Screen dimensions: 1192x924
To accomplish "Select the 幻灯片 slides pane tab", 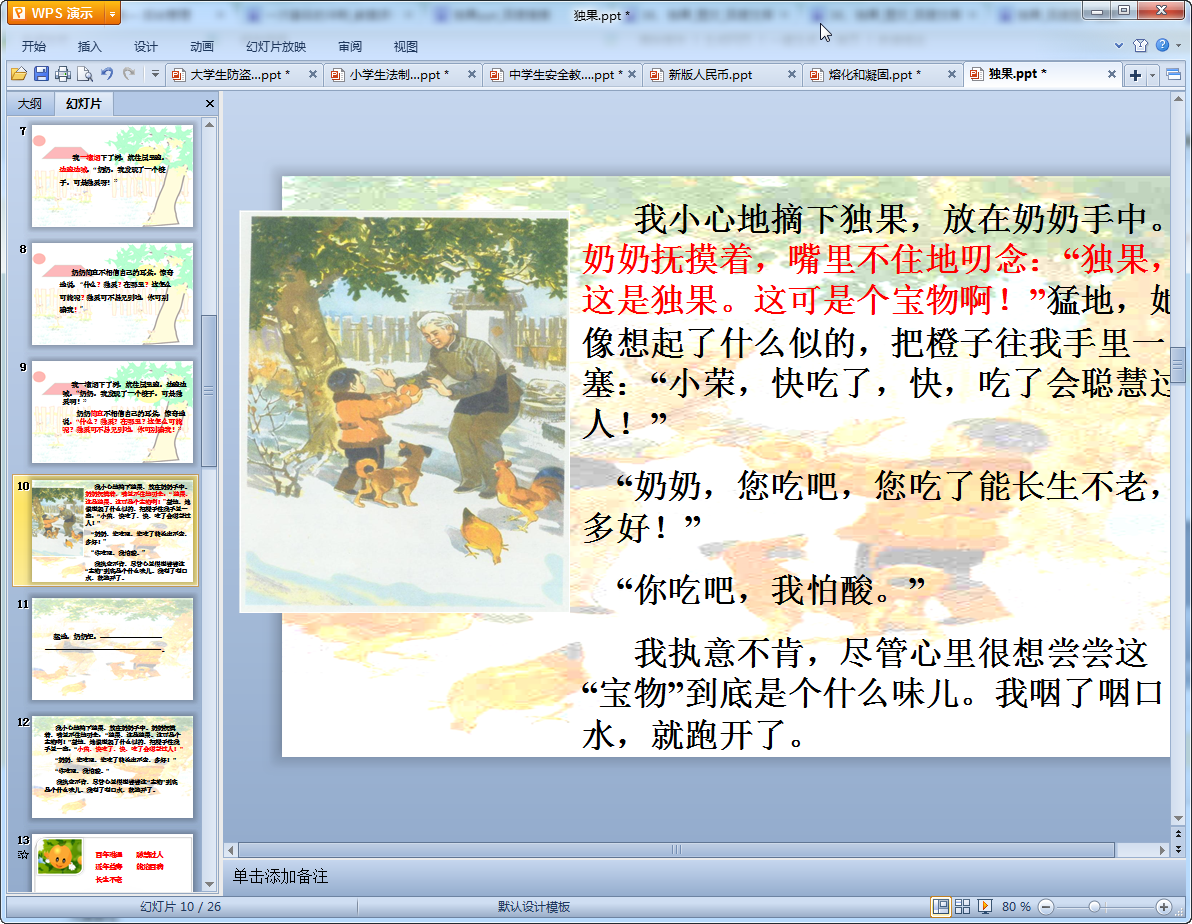I will (83, 103).
